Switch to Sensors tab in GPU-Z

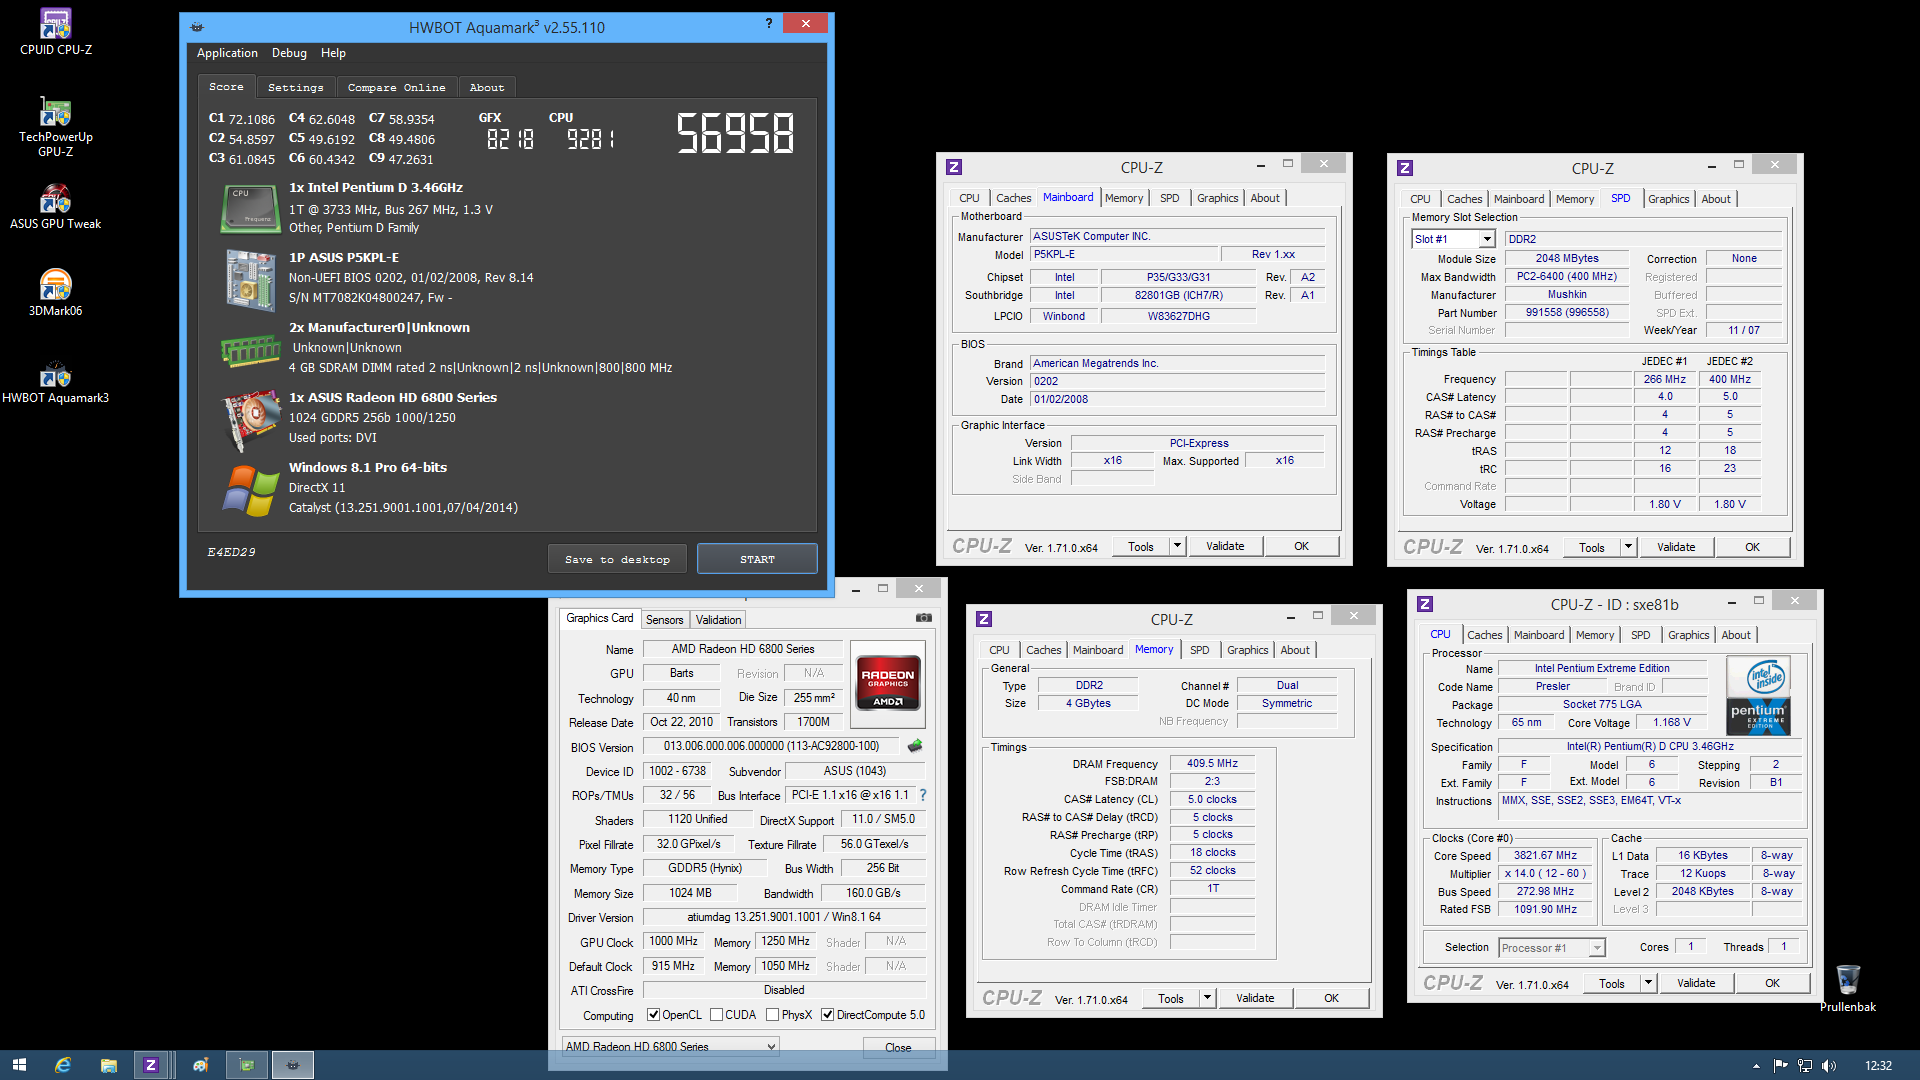point(664,620)
